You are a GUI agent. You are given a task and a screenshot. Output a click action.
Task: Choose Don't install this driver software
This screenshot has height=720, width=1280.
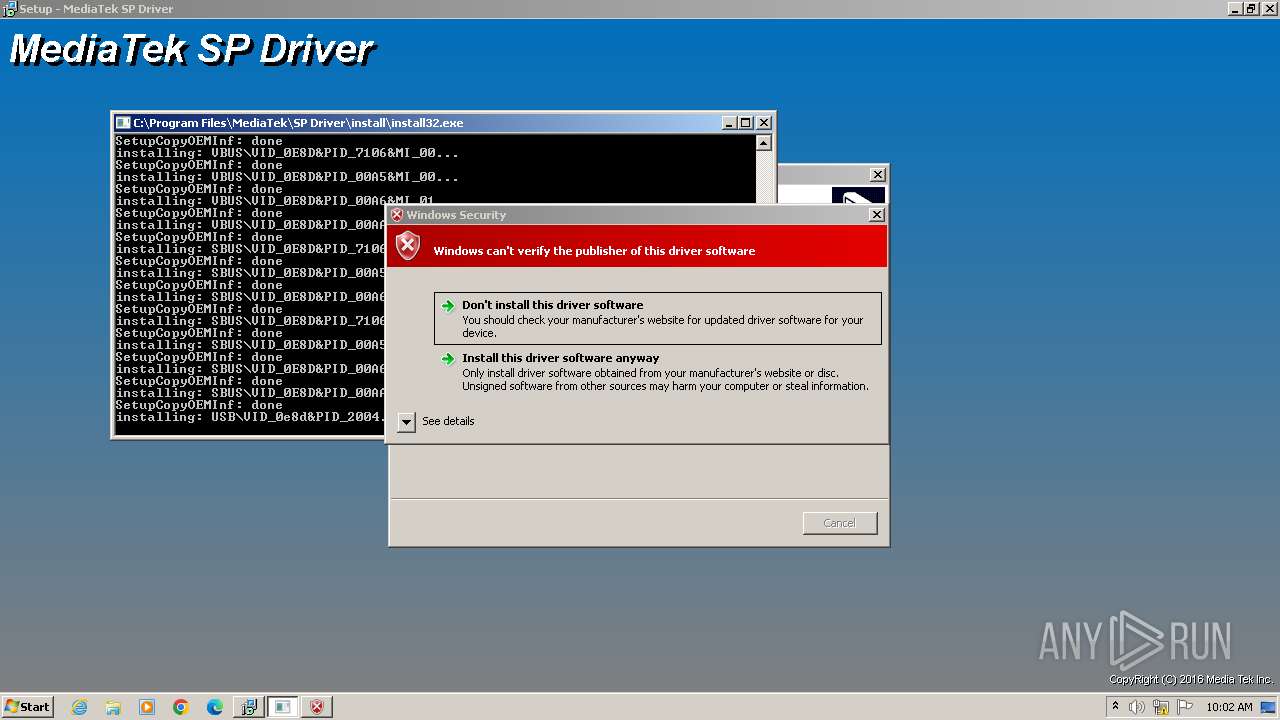coord(658,318)
